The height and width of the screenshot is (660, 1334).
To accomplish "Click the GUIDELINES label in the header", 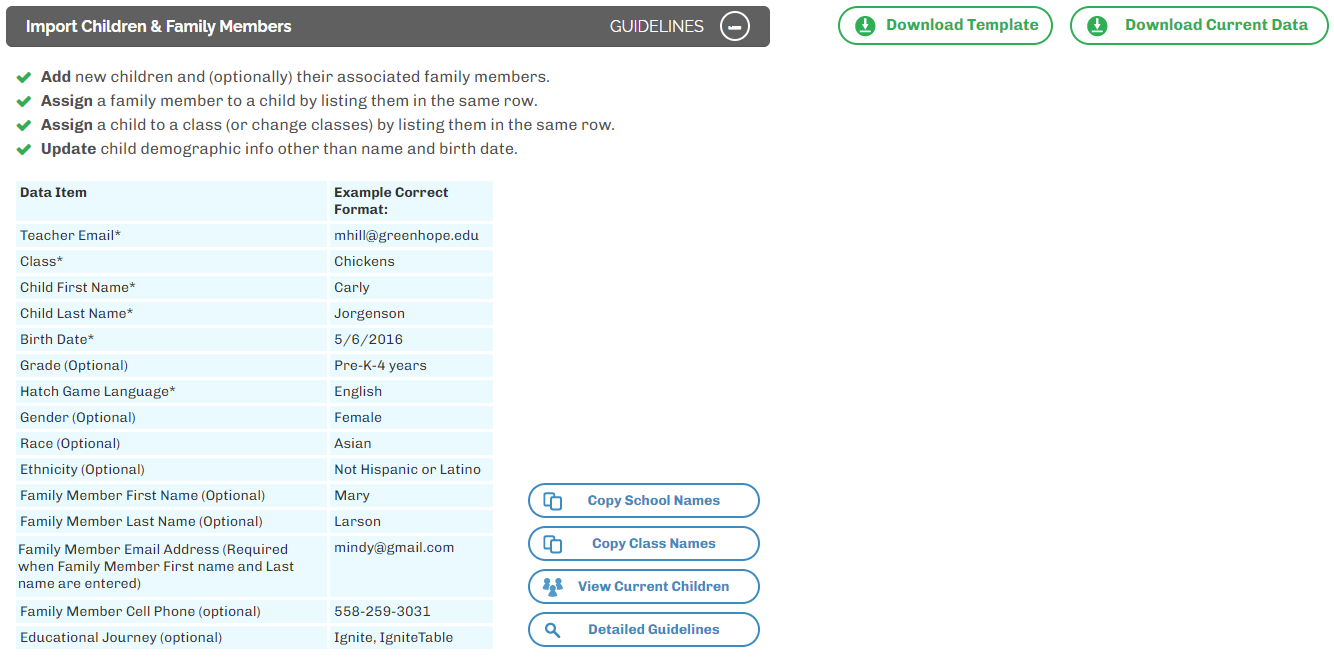I will [x=657, y=26].
